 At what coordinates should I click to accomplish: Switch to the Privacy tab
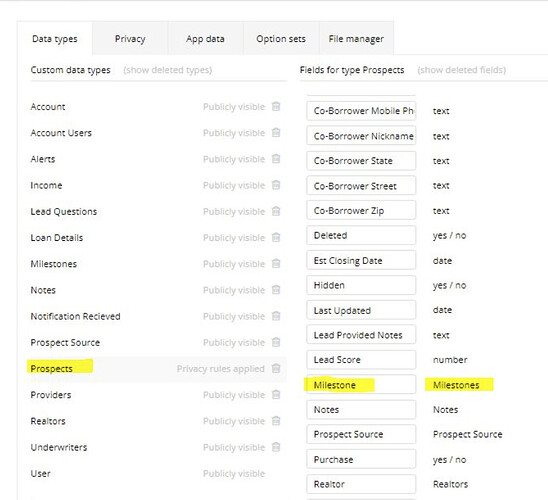coord(130,38)
